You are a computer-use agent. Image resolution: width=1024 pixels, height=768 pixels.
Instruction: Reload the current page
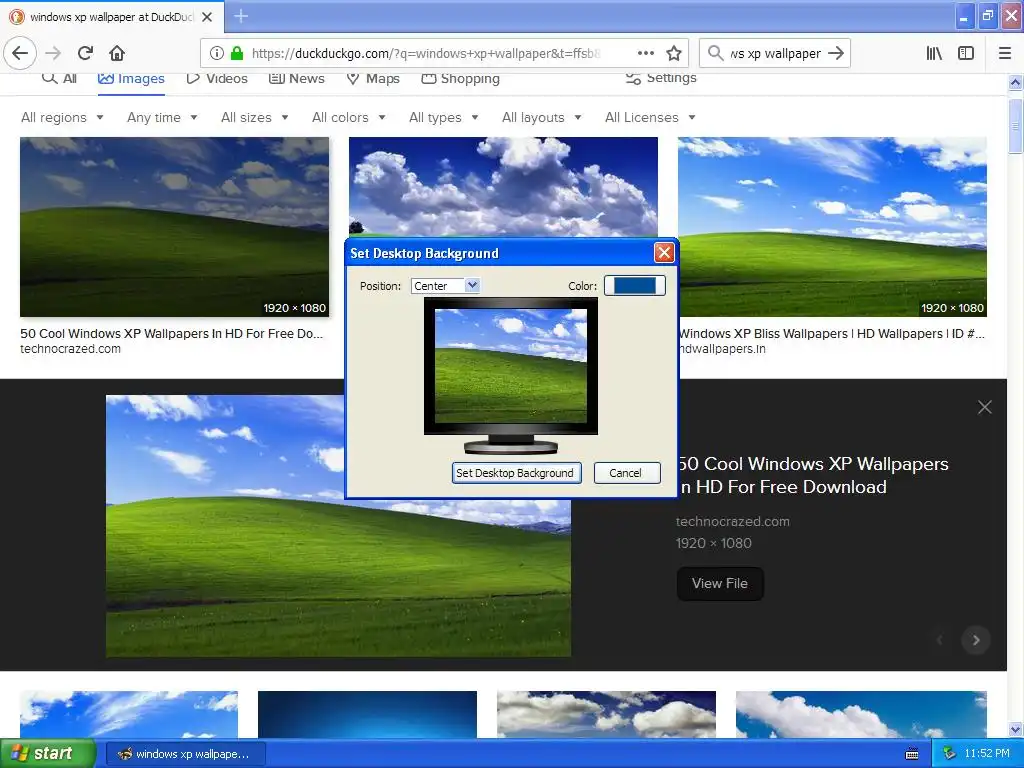(x=86, y=53)
